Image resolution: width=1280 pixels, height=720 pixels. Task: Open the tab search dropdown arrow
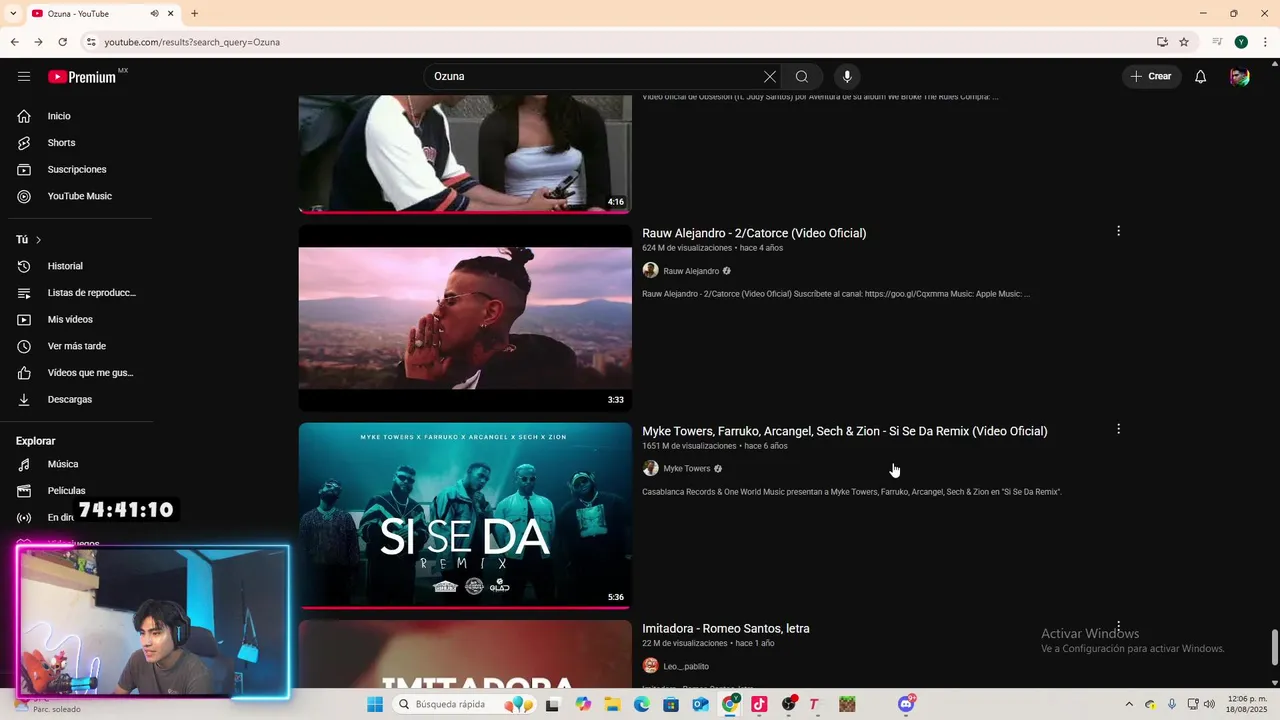tap(13, 13)
